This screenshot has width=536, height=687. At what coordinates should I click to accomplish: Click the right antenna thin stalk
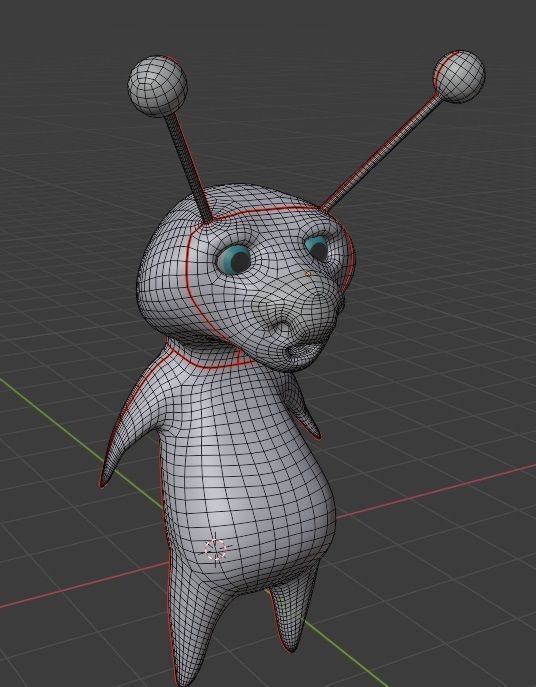(380, 151)
